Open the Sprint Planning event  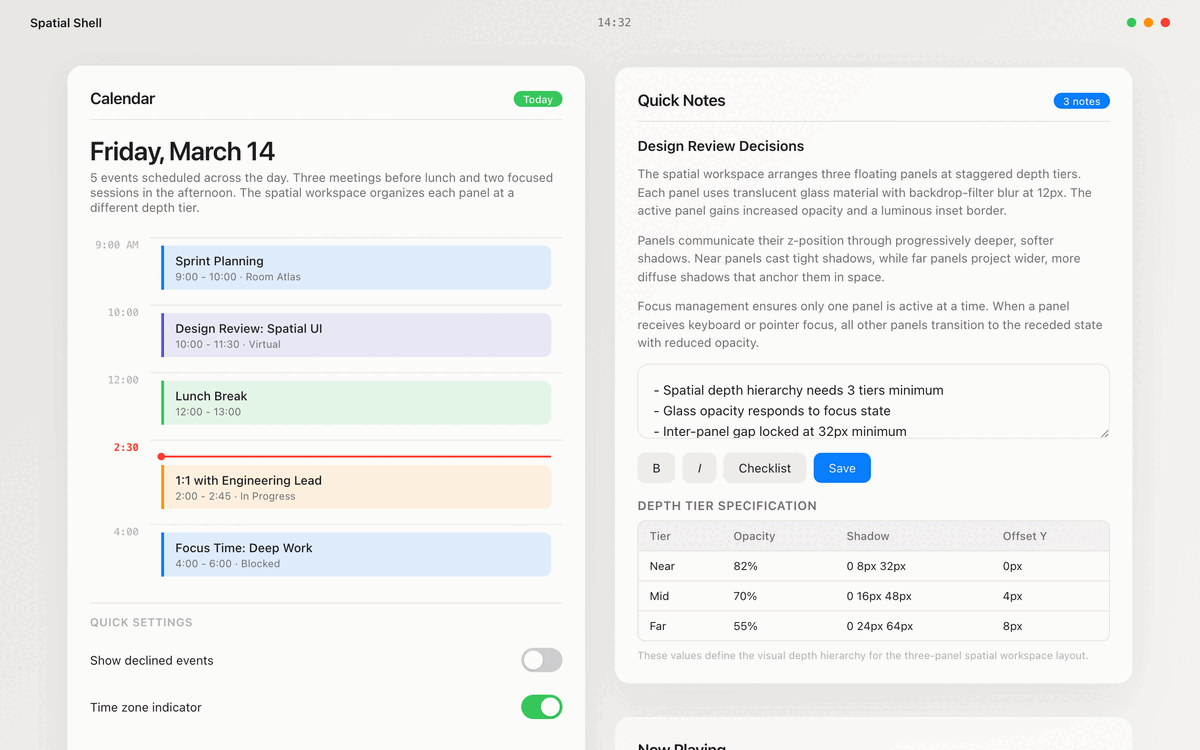(356, 268)
